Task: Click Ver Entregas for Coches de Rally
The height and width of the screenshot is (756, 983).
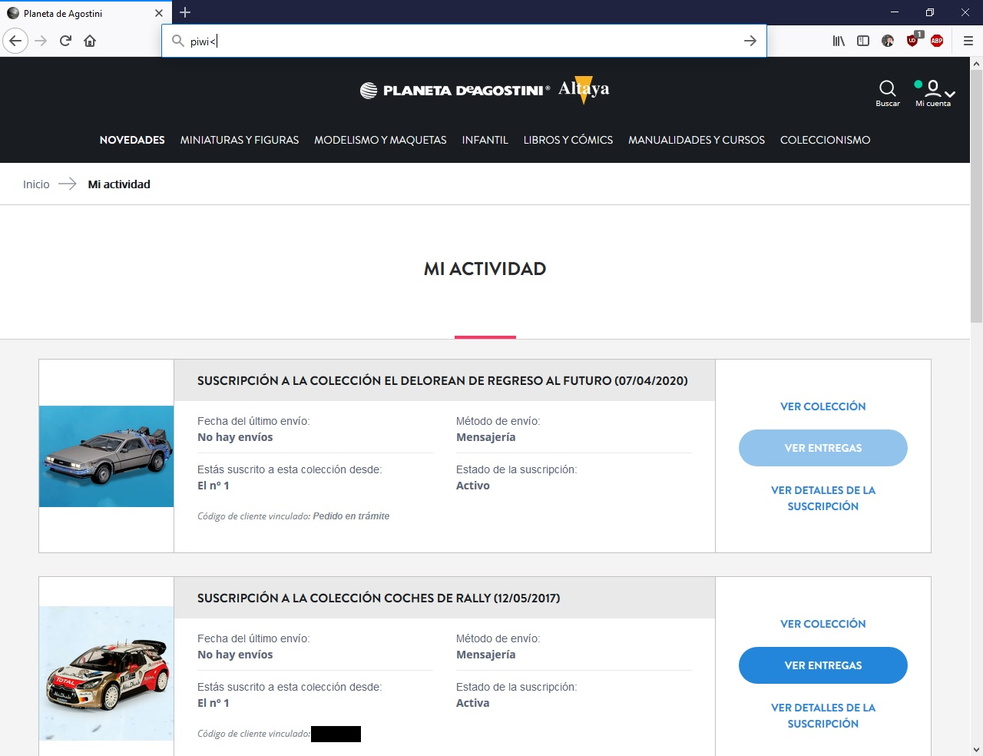Action: 823,665
